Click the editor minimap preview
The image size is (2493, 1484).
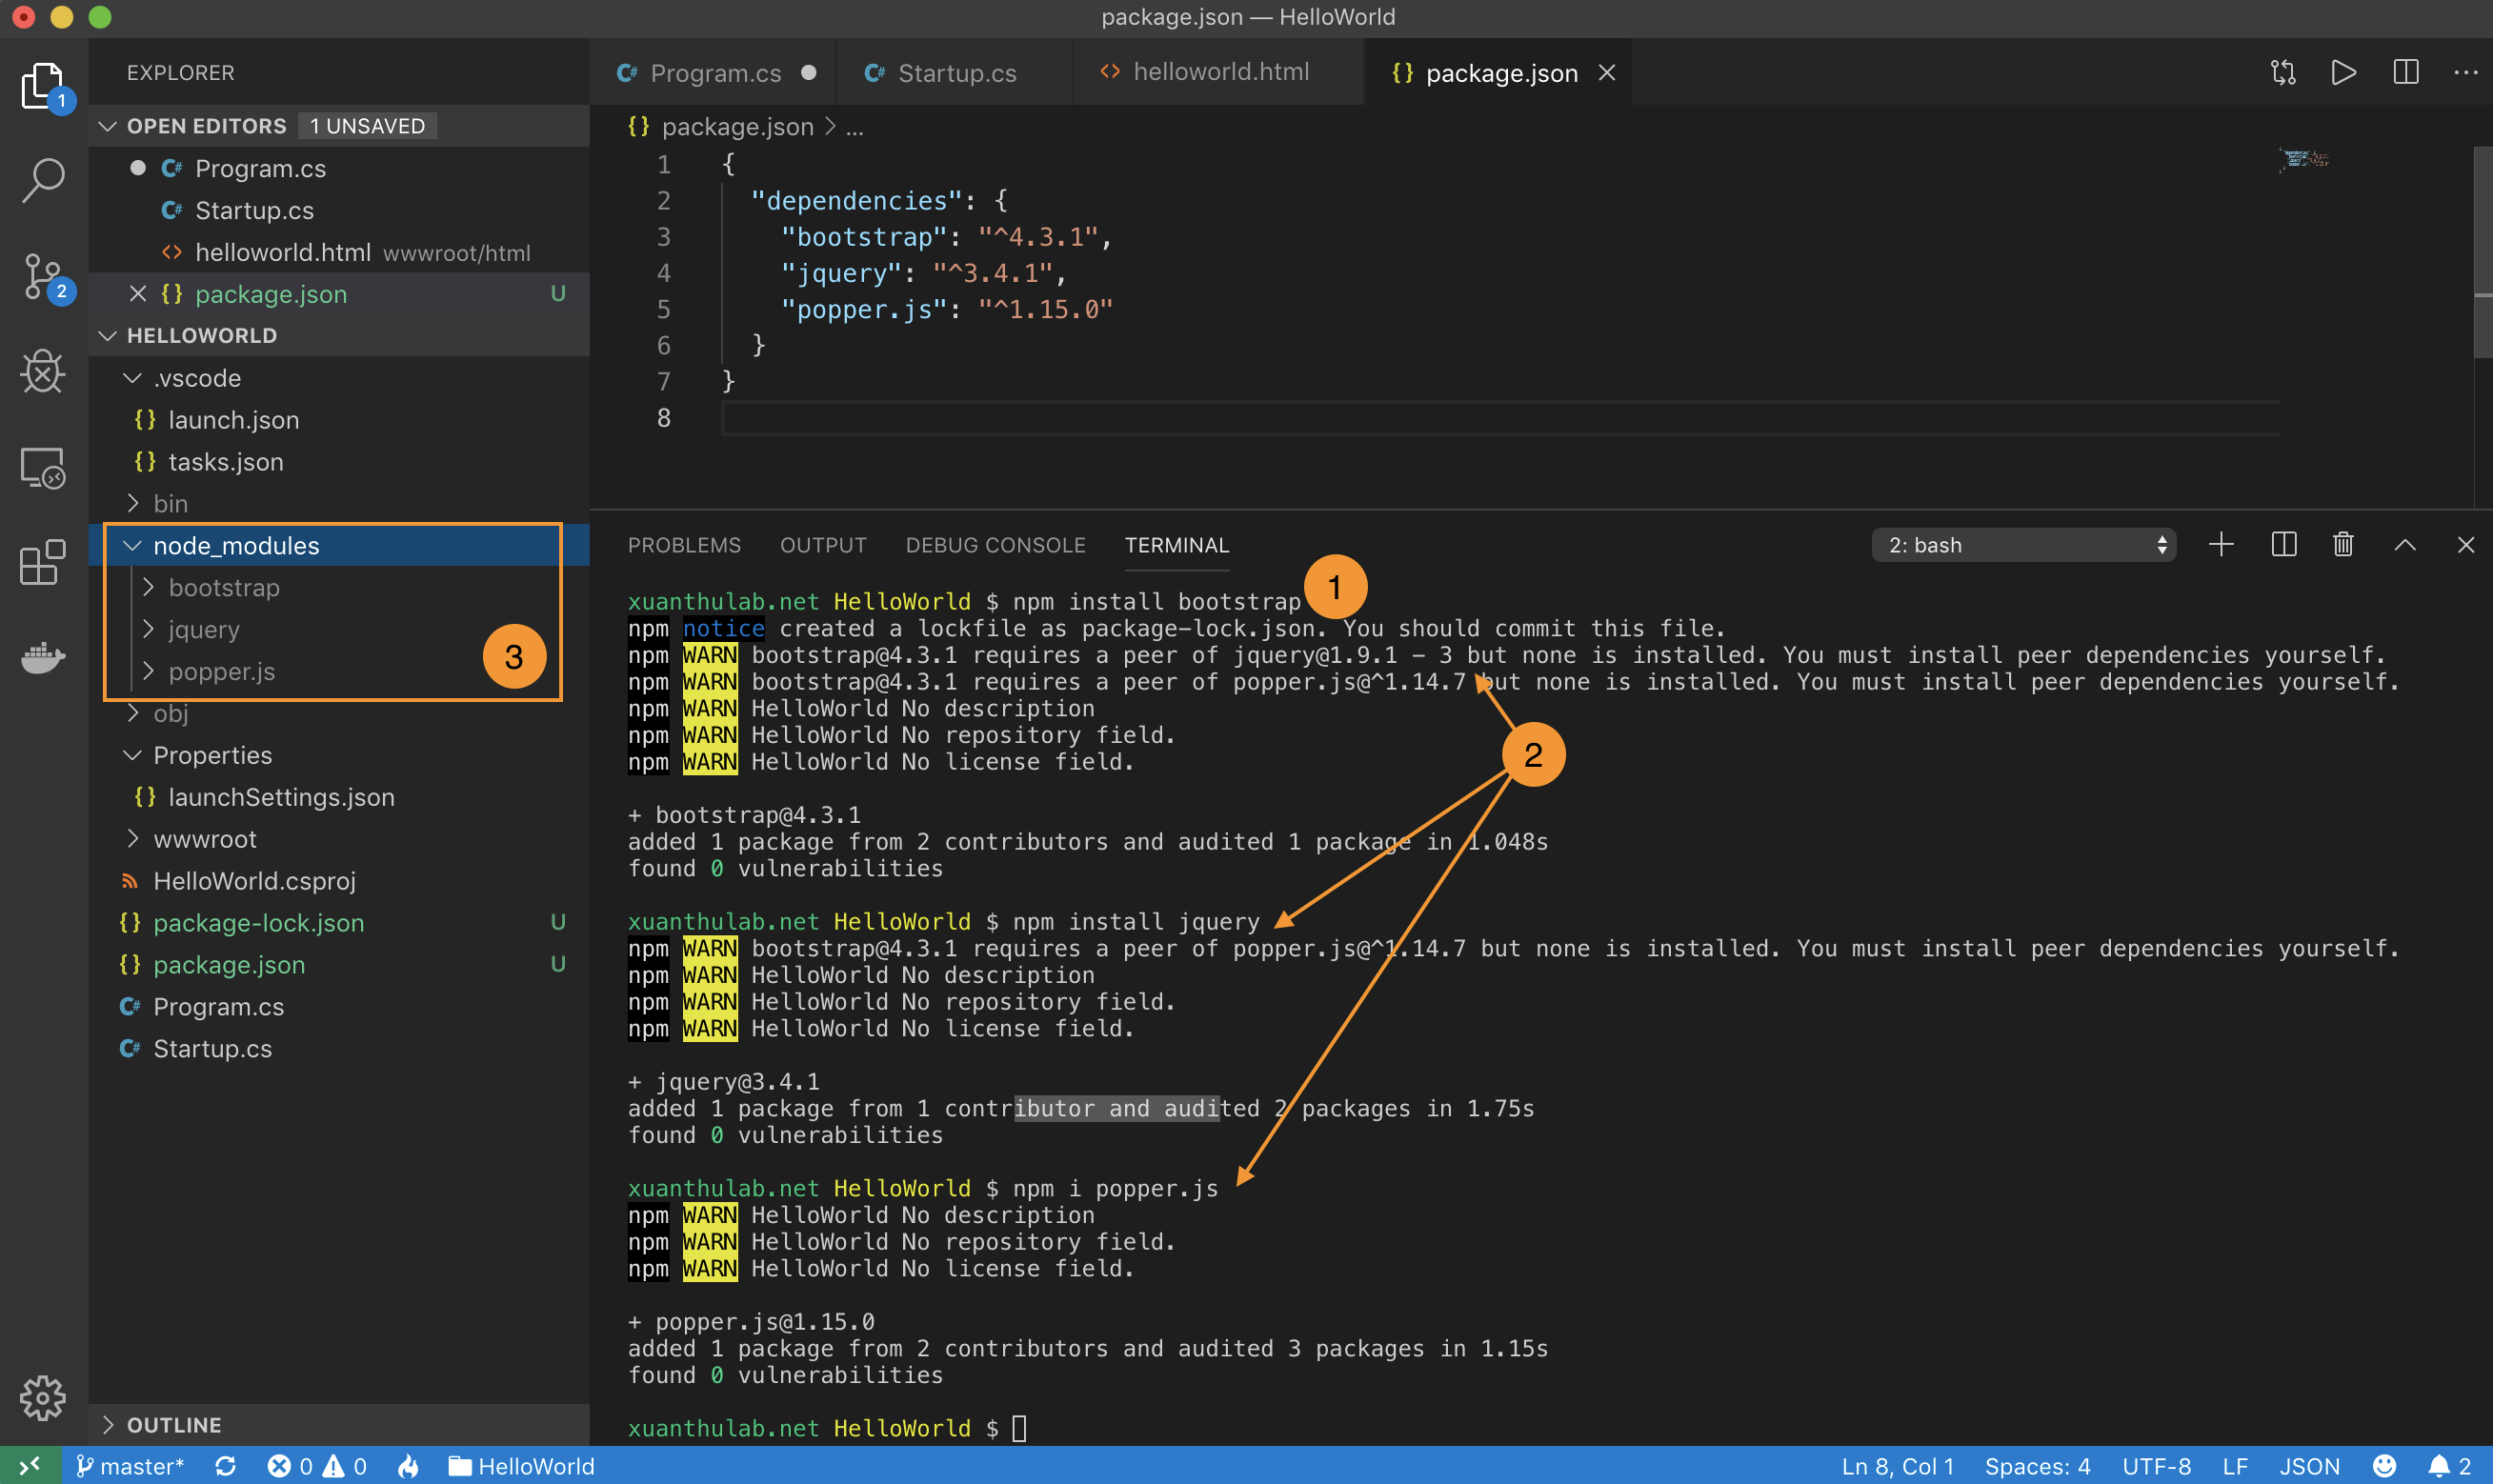pyautogui.click(x=2304, y=159)
